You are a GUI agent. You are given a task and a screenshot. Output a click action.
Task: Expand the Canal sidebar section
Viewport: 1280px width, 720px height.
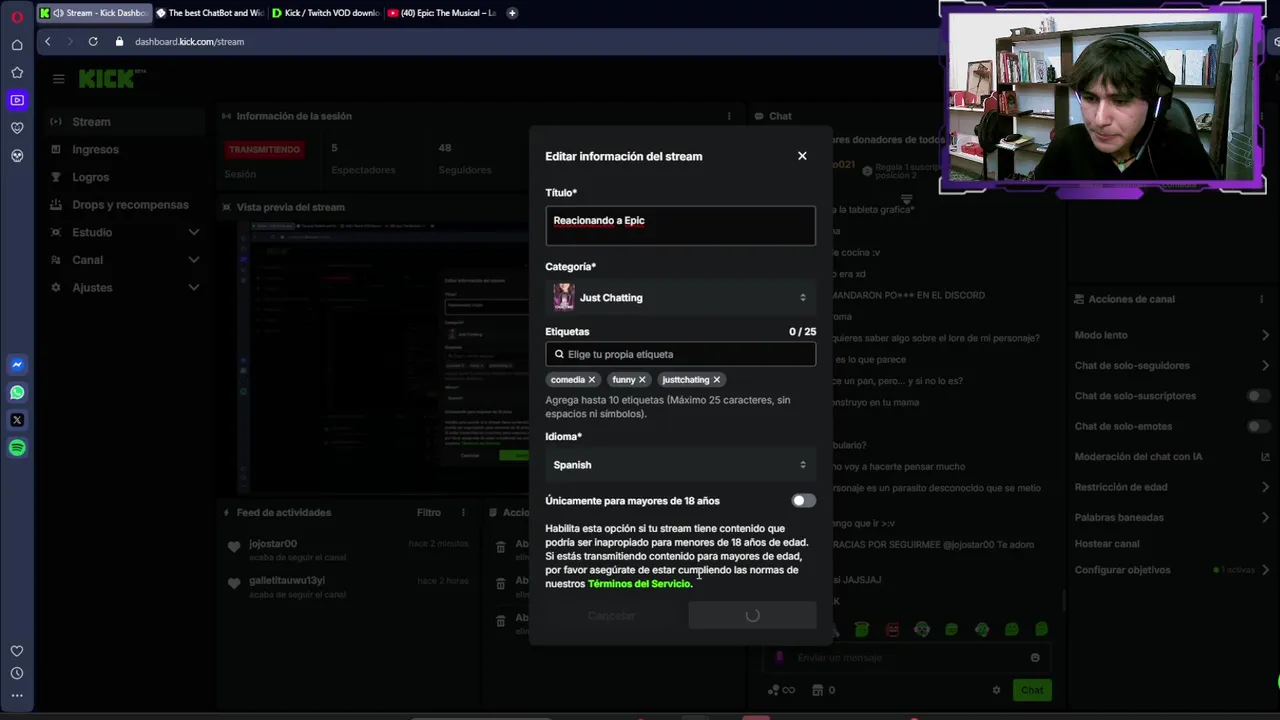(194, 260)
